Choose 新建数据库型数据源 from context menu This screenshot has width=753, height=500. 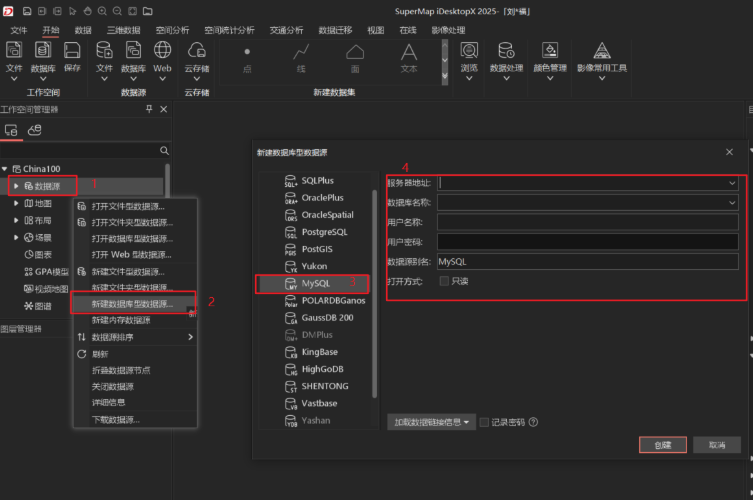click(x=132, y=303)
